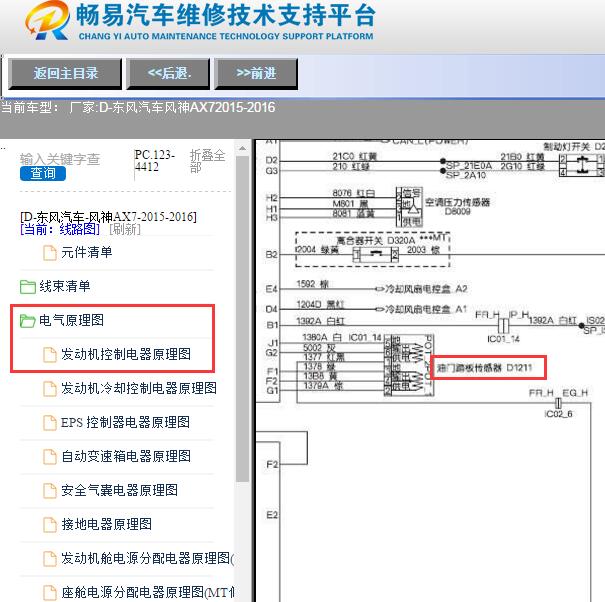Click the 线束清单 green folder icon
Image resolution: width=605 pixels, height=602 pixels.
pyautogui.click(x=28, y=287)
